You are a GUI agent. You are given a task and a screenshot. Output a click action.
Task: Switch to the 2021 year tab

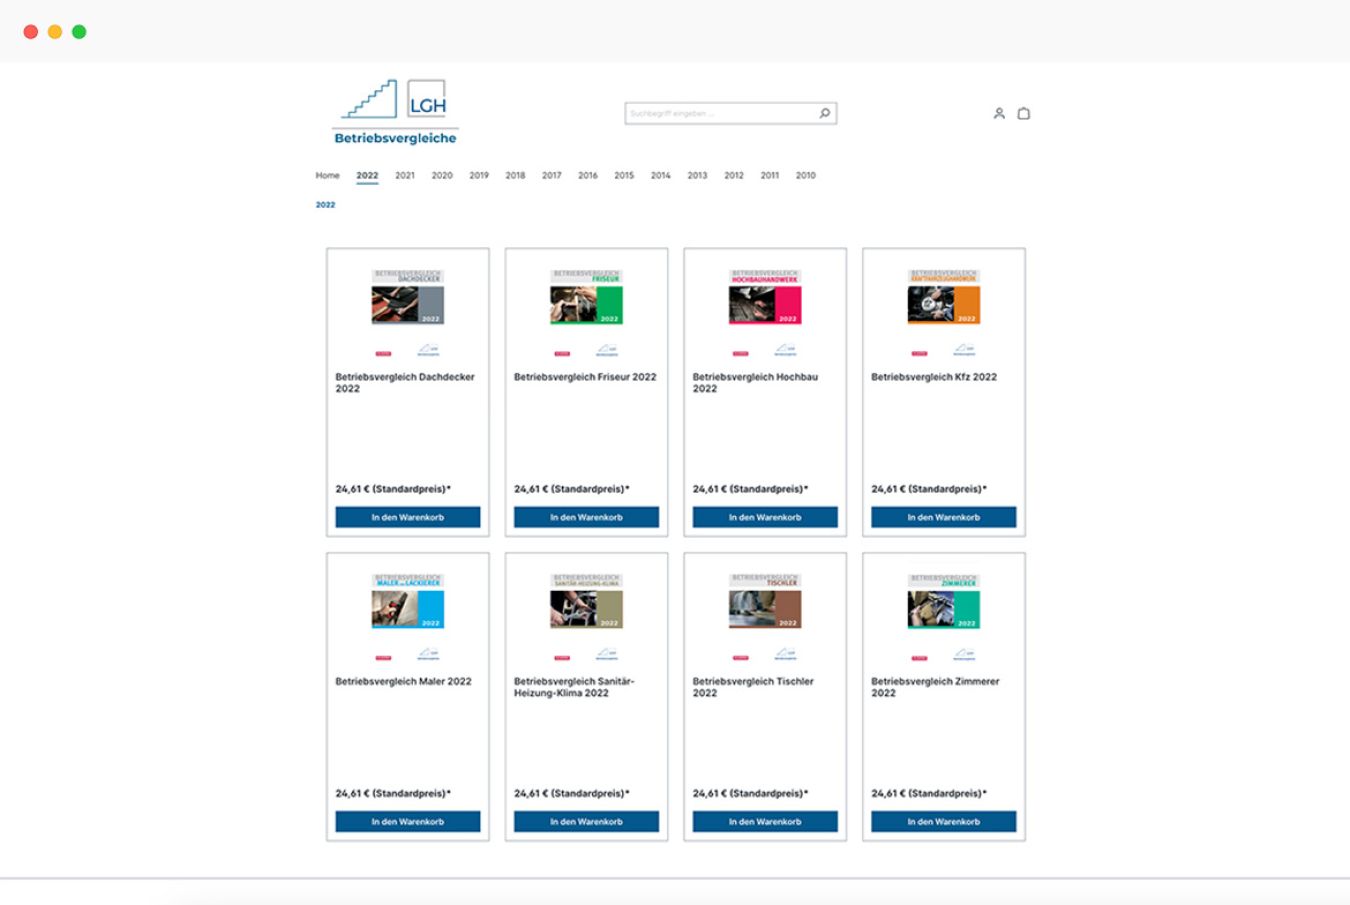tap(404, 175)
